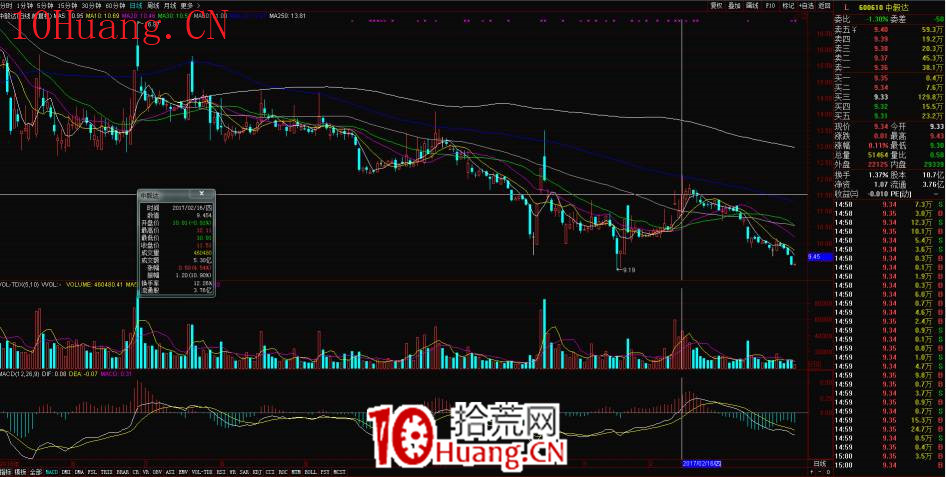Click the 15:00 final trade row

pos(889,465)
